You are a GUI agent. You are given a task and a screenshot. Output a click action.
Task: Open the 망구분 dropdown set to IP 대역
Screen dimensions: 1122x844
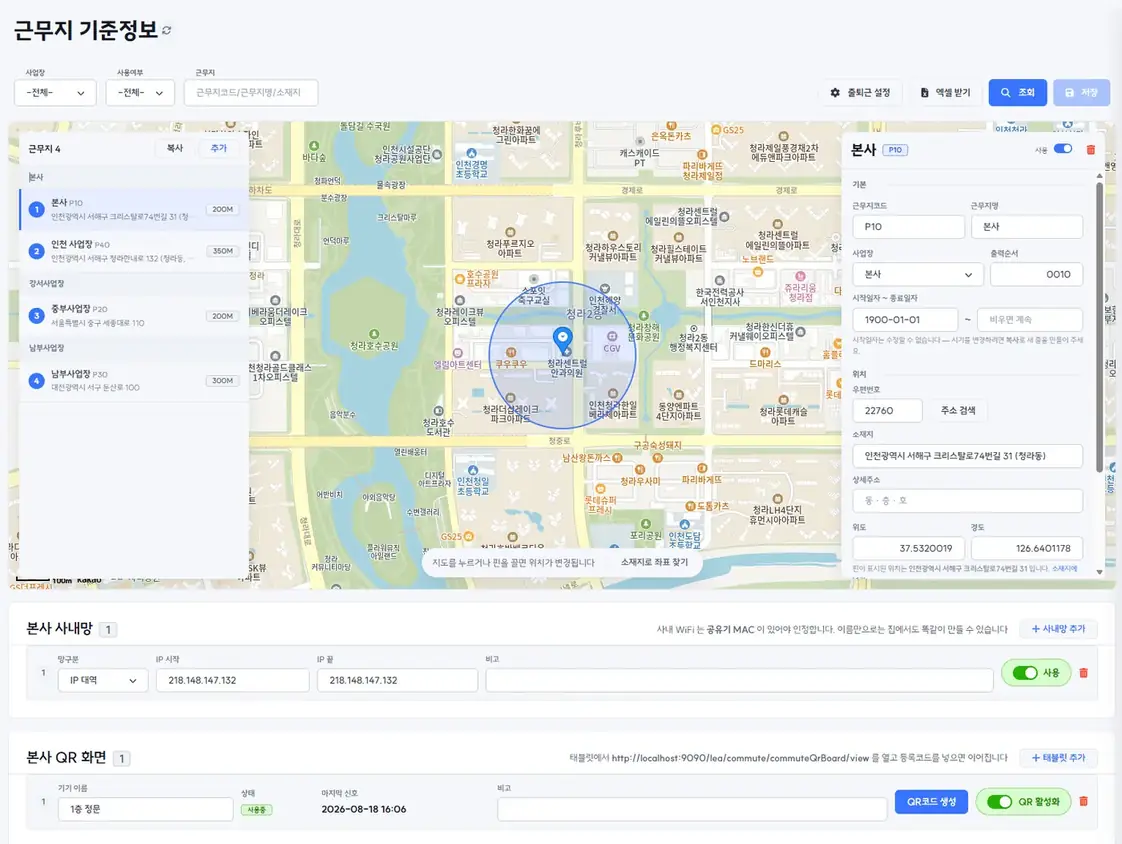[103, 680]
